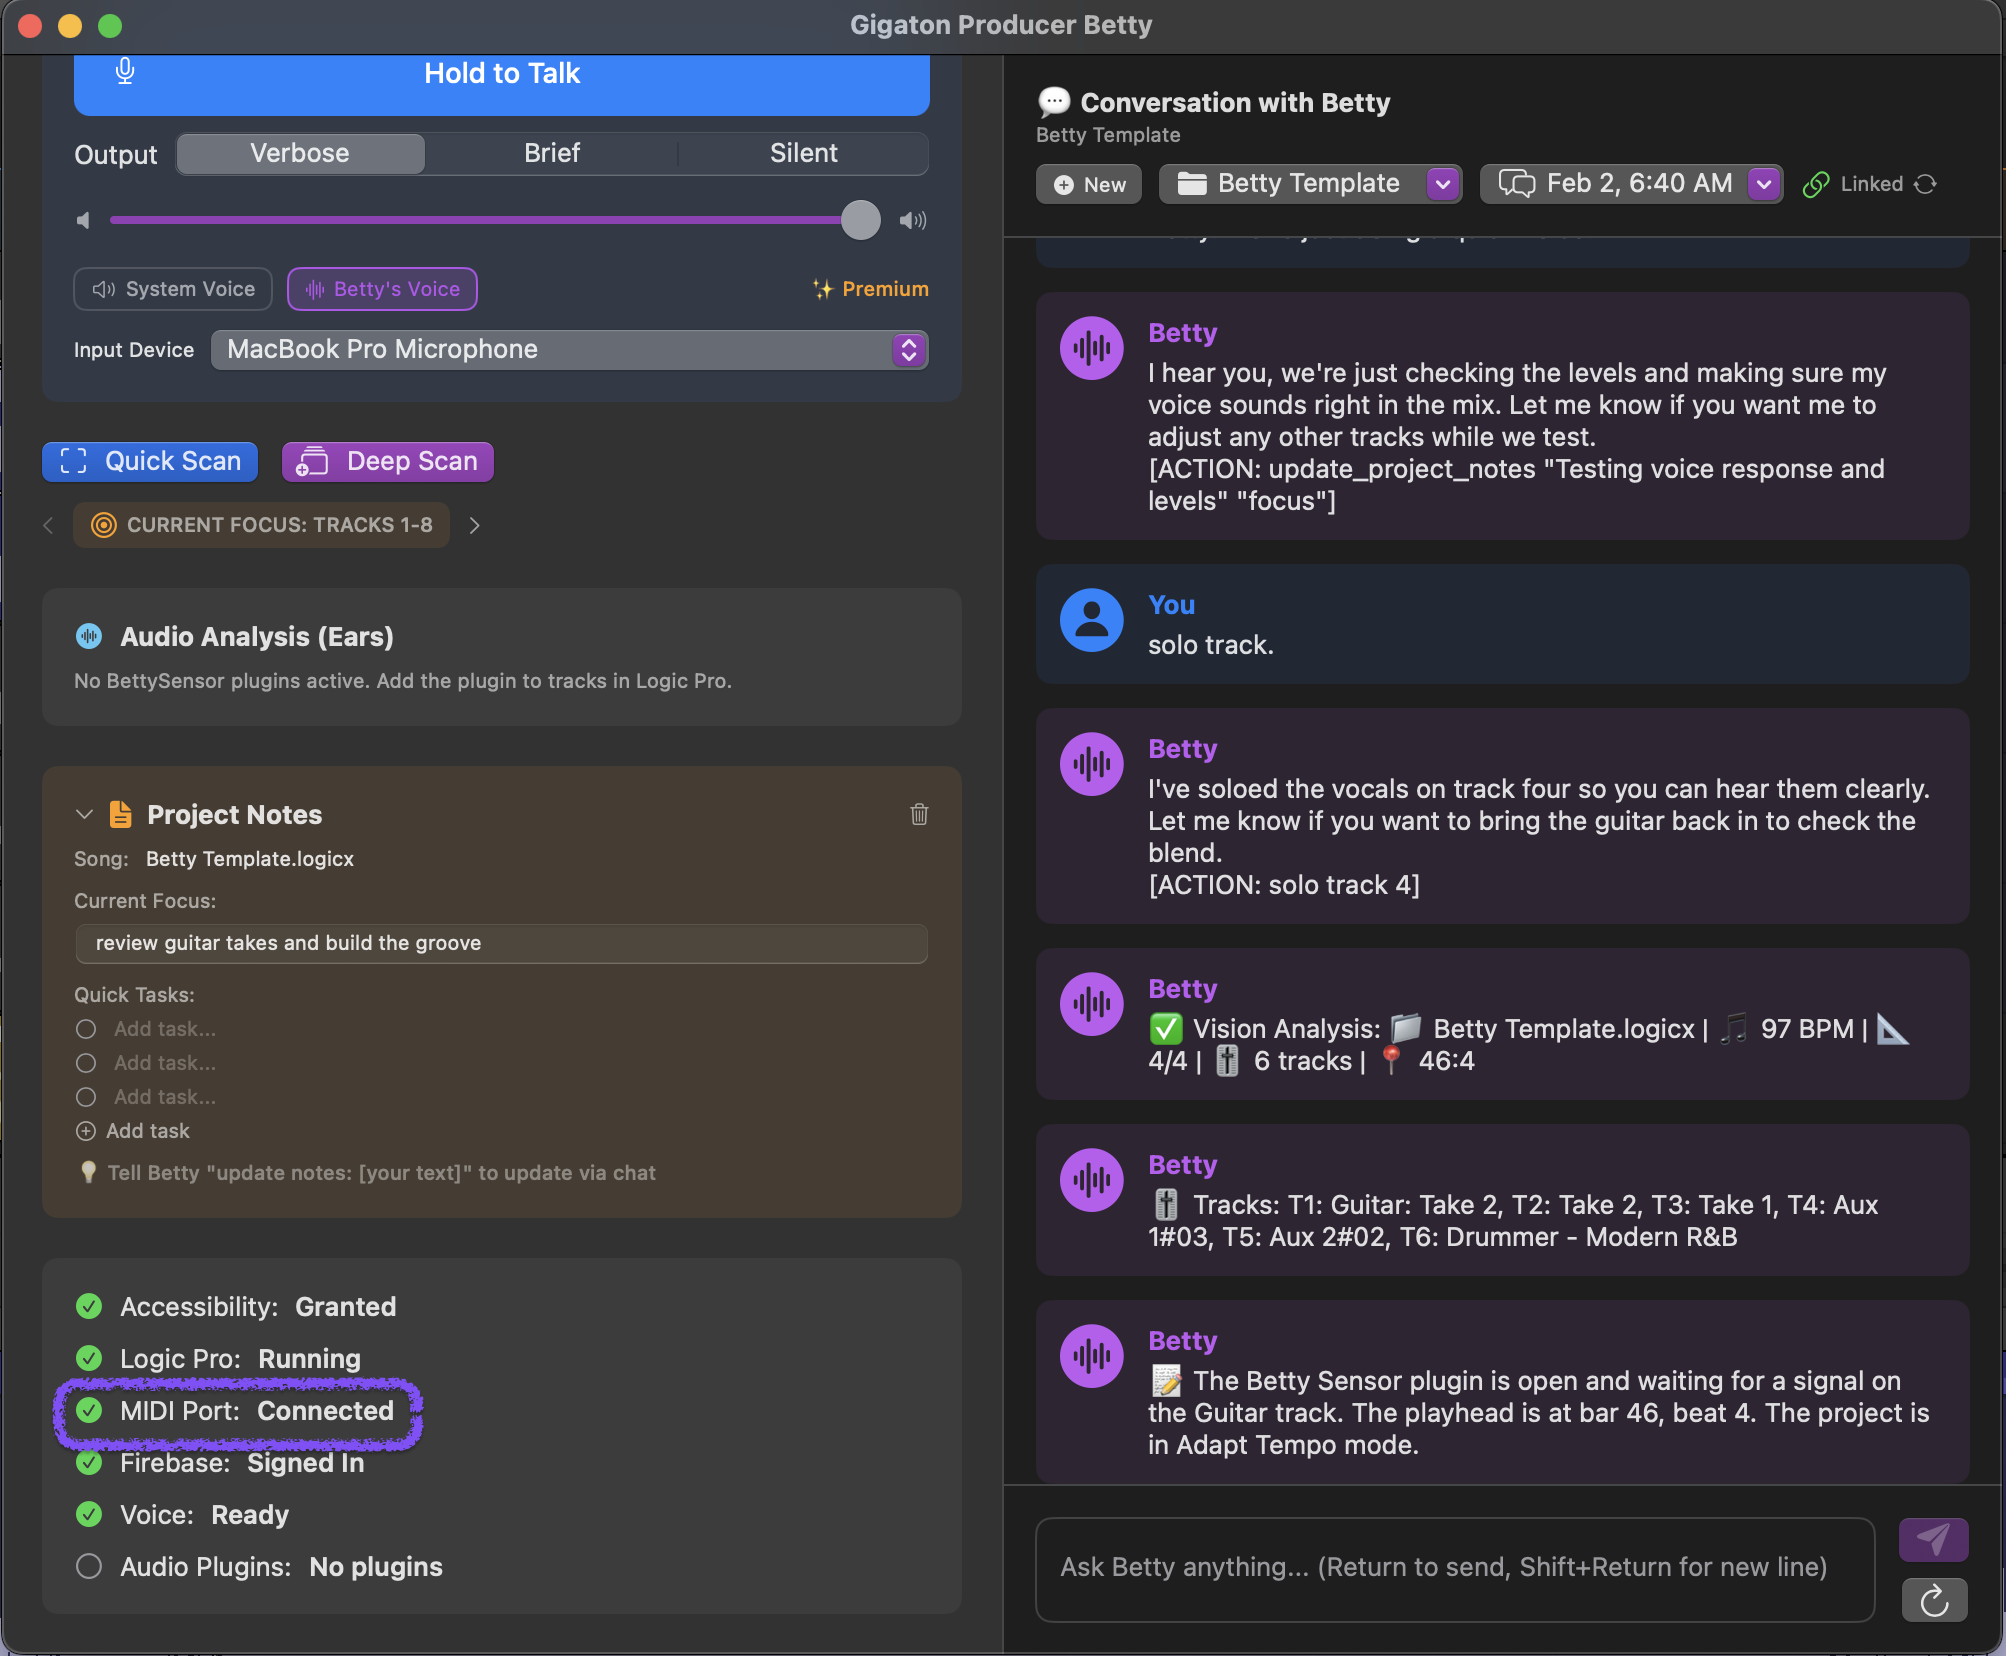Click the green Linked chain icon
The height and width of the screenshot is (1656, 2006).
[1816, 184]
